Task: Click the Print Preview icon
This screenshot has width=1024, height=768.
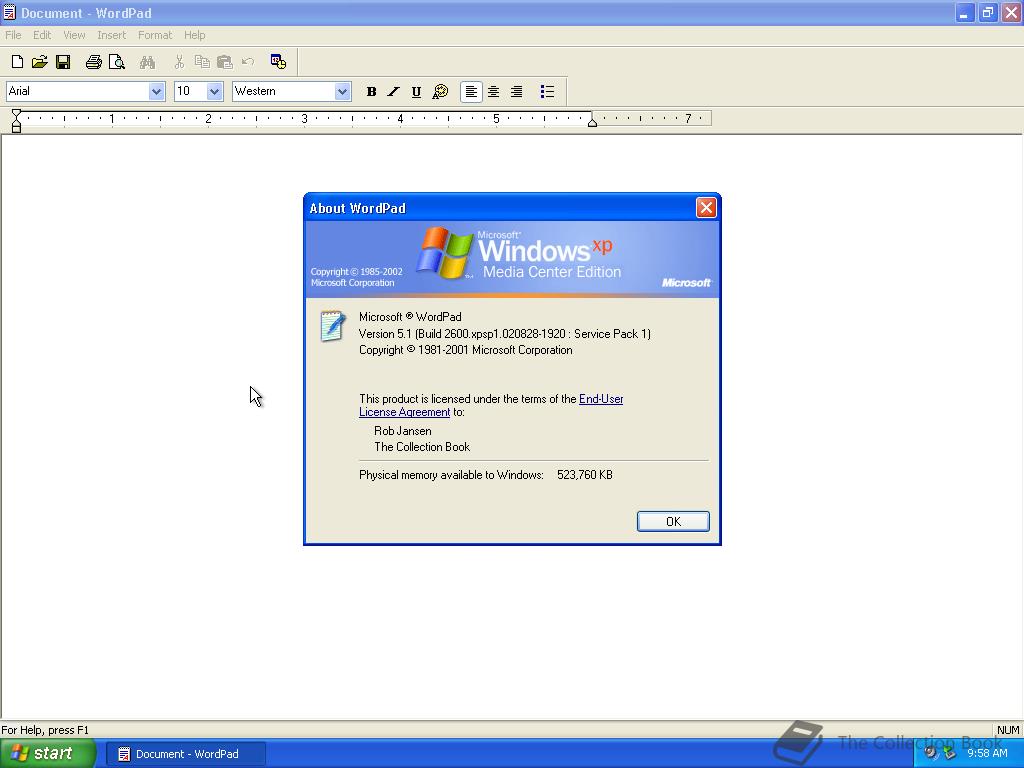Action: click(117, 62)
